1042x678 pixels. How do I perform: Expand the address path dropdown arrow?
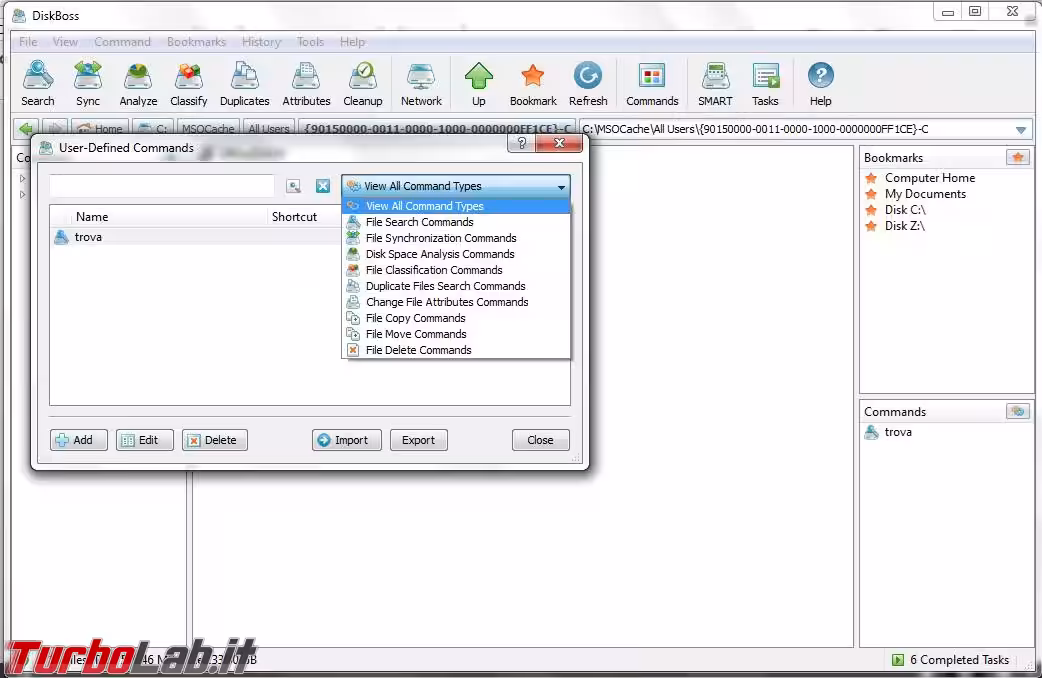point(1021,130)
